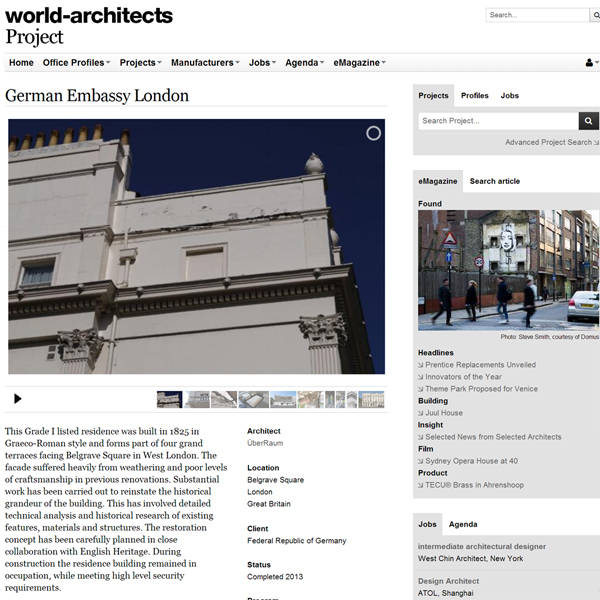Screen dimensions: 600x600
Task: Click the main embassy facade photo
Action: tap(196, 246)
